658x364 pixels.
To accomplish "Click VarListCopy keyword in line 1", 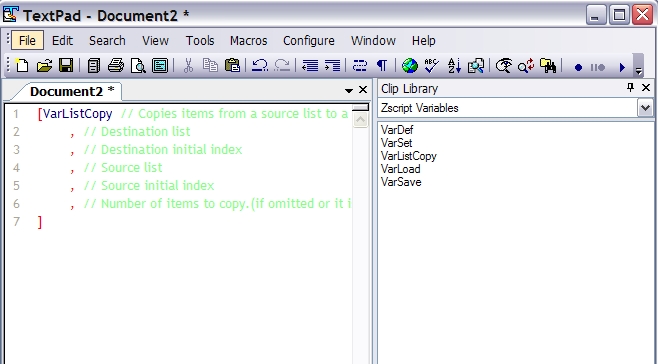I will pyautogui.click(x=78, y=114).
